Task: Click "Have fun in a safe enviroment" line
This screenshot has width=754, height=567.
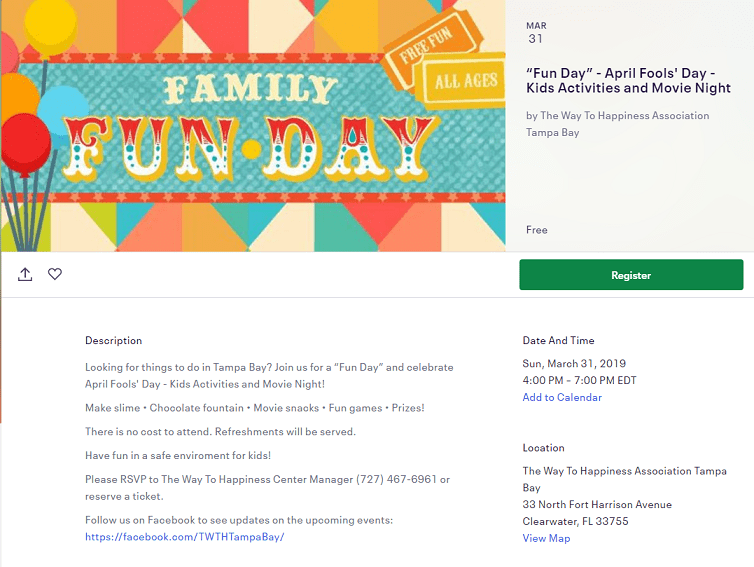Action: (x=178, y=455)
